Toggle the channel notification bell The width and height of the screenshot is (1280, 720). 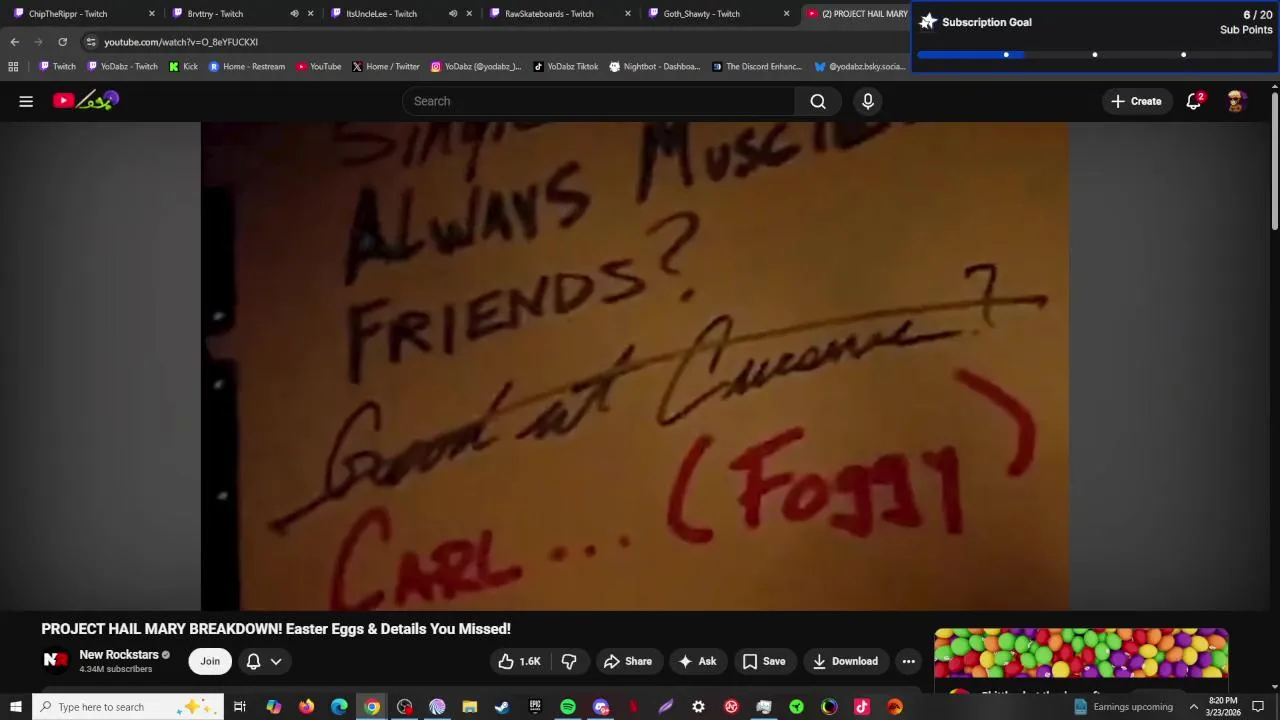click(253, 661)
